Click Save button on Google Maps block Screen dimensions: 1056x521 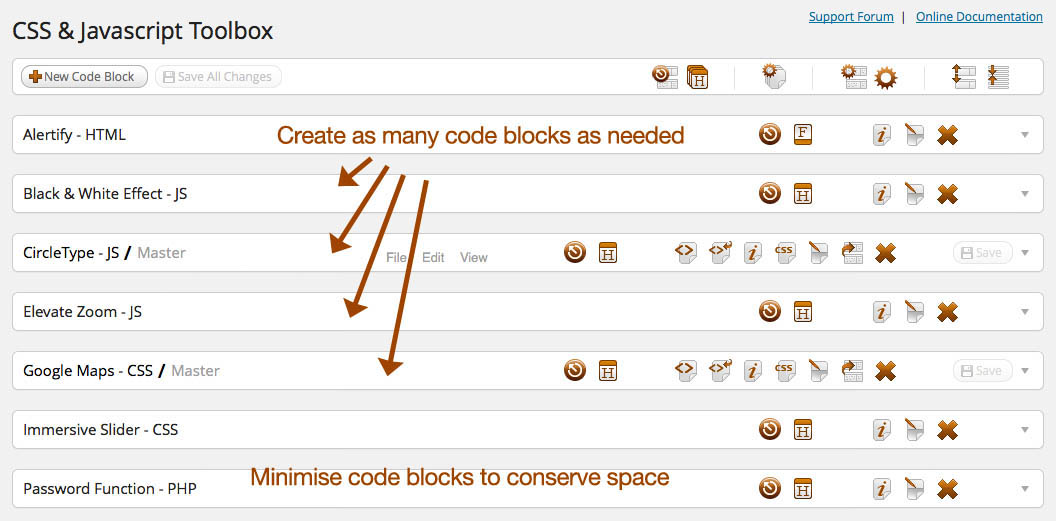click(x=982, y=371)
